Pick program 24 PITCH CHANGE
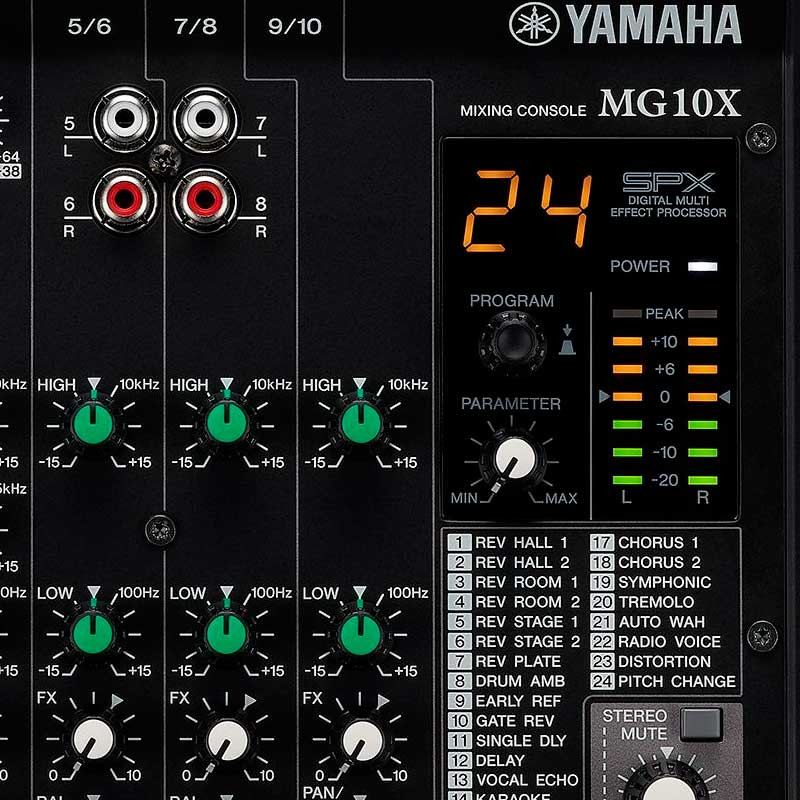 (x=663, y=681)
